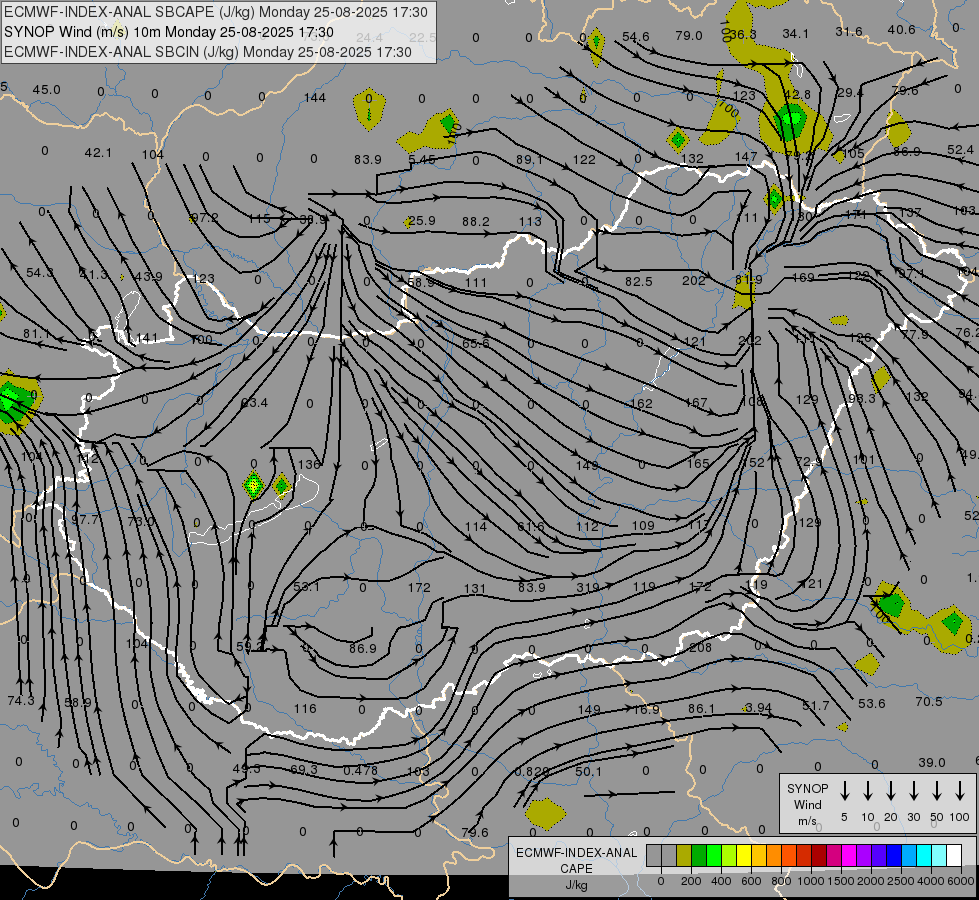The image size is (979, 900).
Task: Click the map value 79.0
Action: tap(689, 36)
